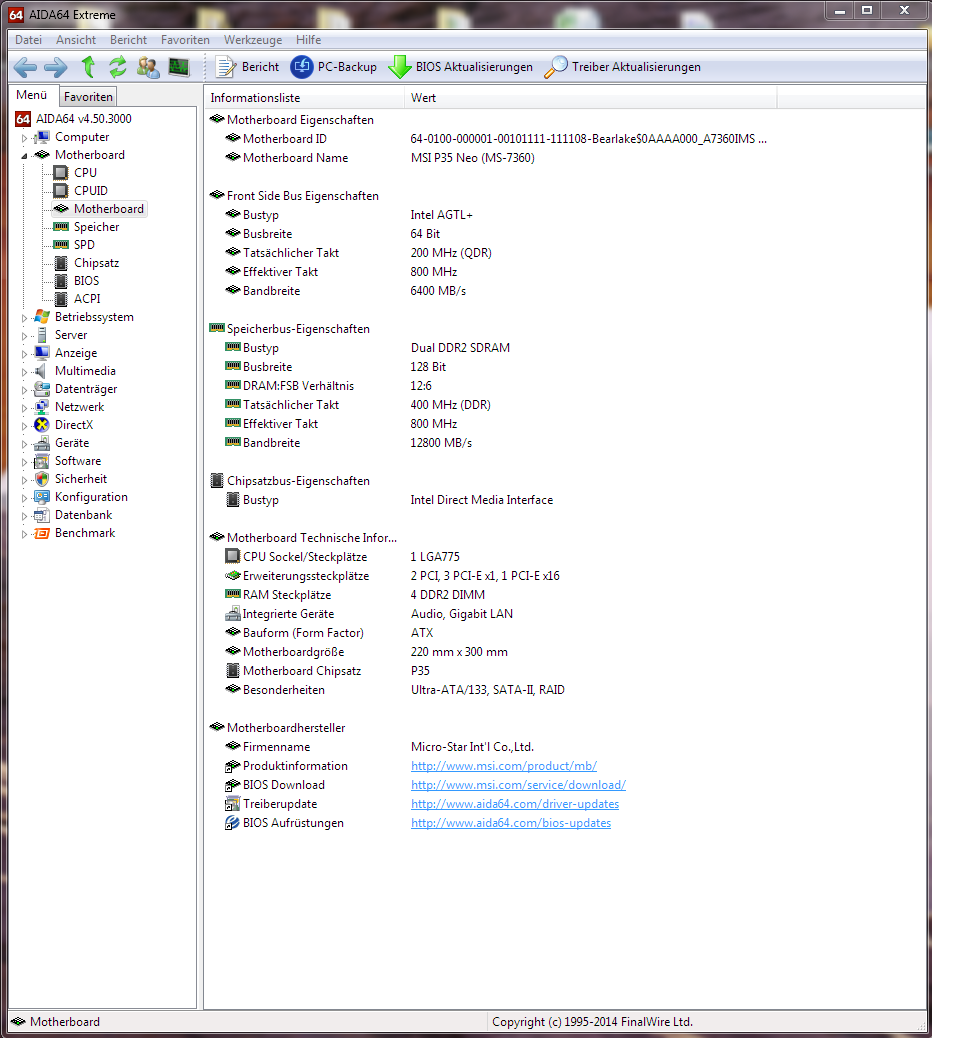Click the Benchmark tree icon
The height and width of the screenshot is (1038, 964).
pos(42,533)
